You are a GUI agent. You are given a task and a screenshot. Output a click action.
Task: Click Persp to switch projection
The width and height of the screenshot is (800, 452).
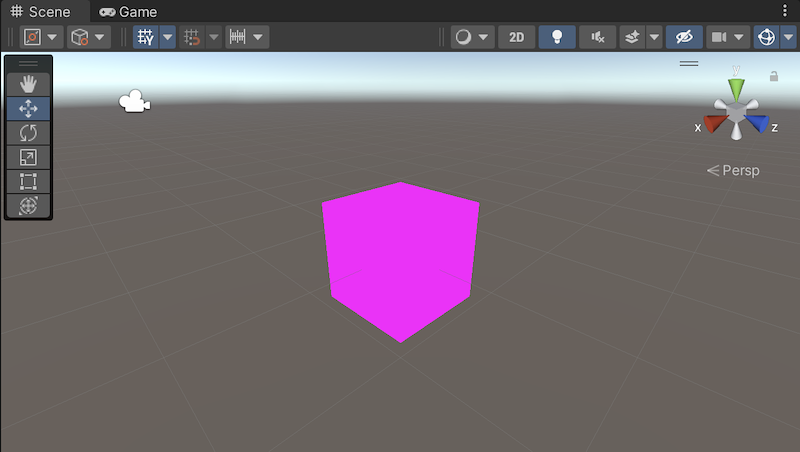point(733,171)
